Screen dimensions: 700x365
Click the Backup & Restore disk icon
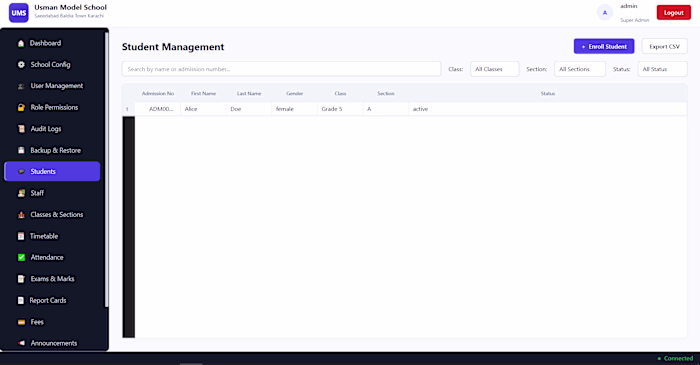pos(21,150)
